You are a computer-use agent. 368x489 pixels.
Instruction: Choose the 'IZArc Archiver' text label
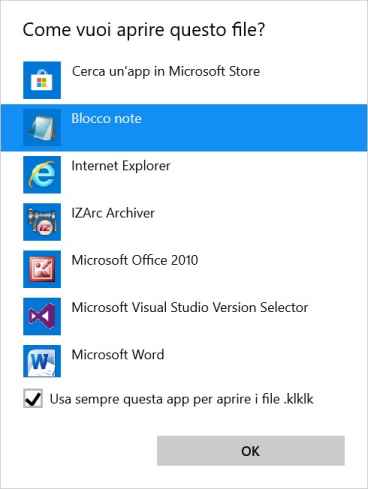tap(113, 213)
